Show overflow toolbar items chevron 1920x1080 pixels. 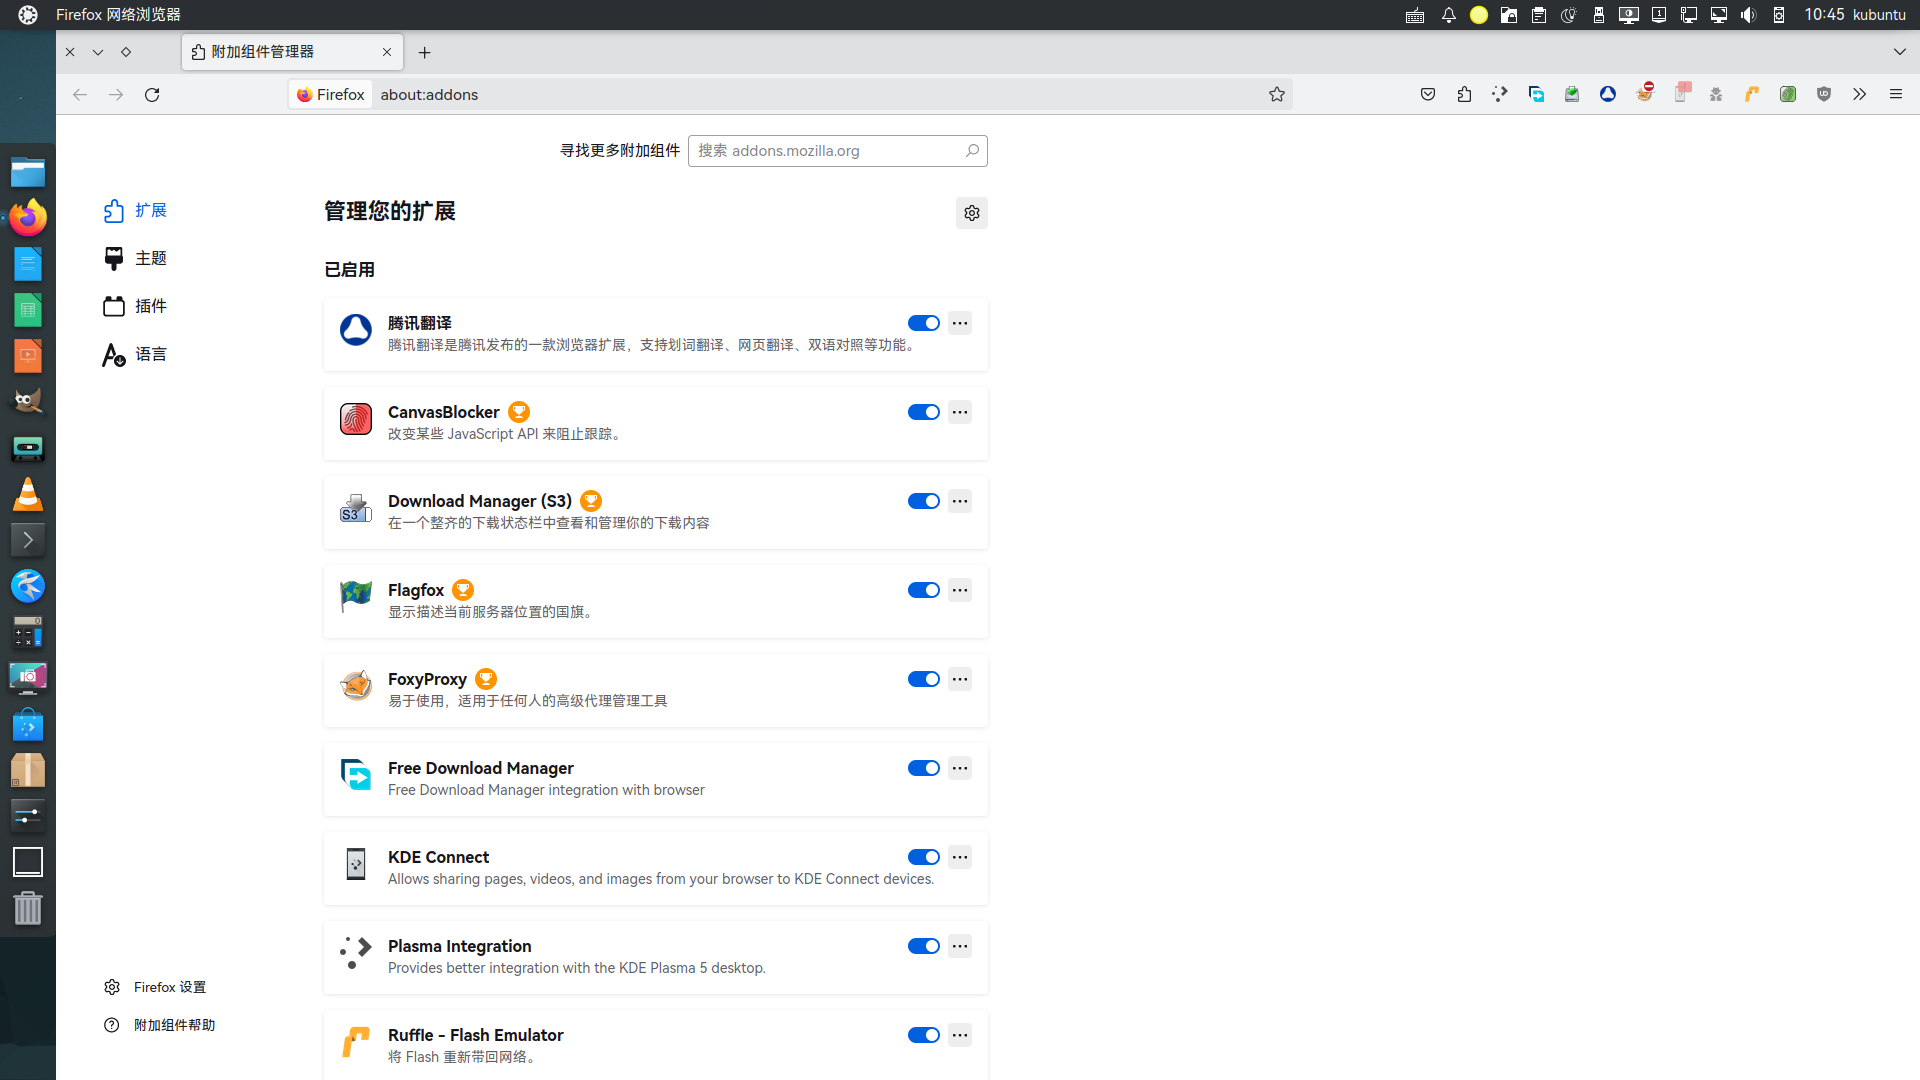(1859, 94)
